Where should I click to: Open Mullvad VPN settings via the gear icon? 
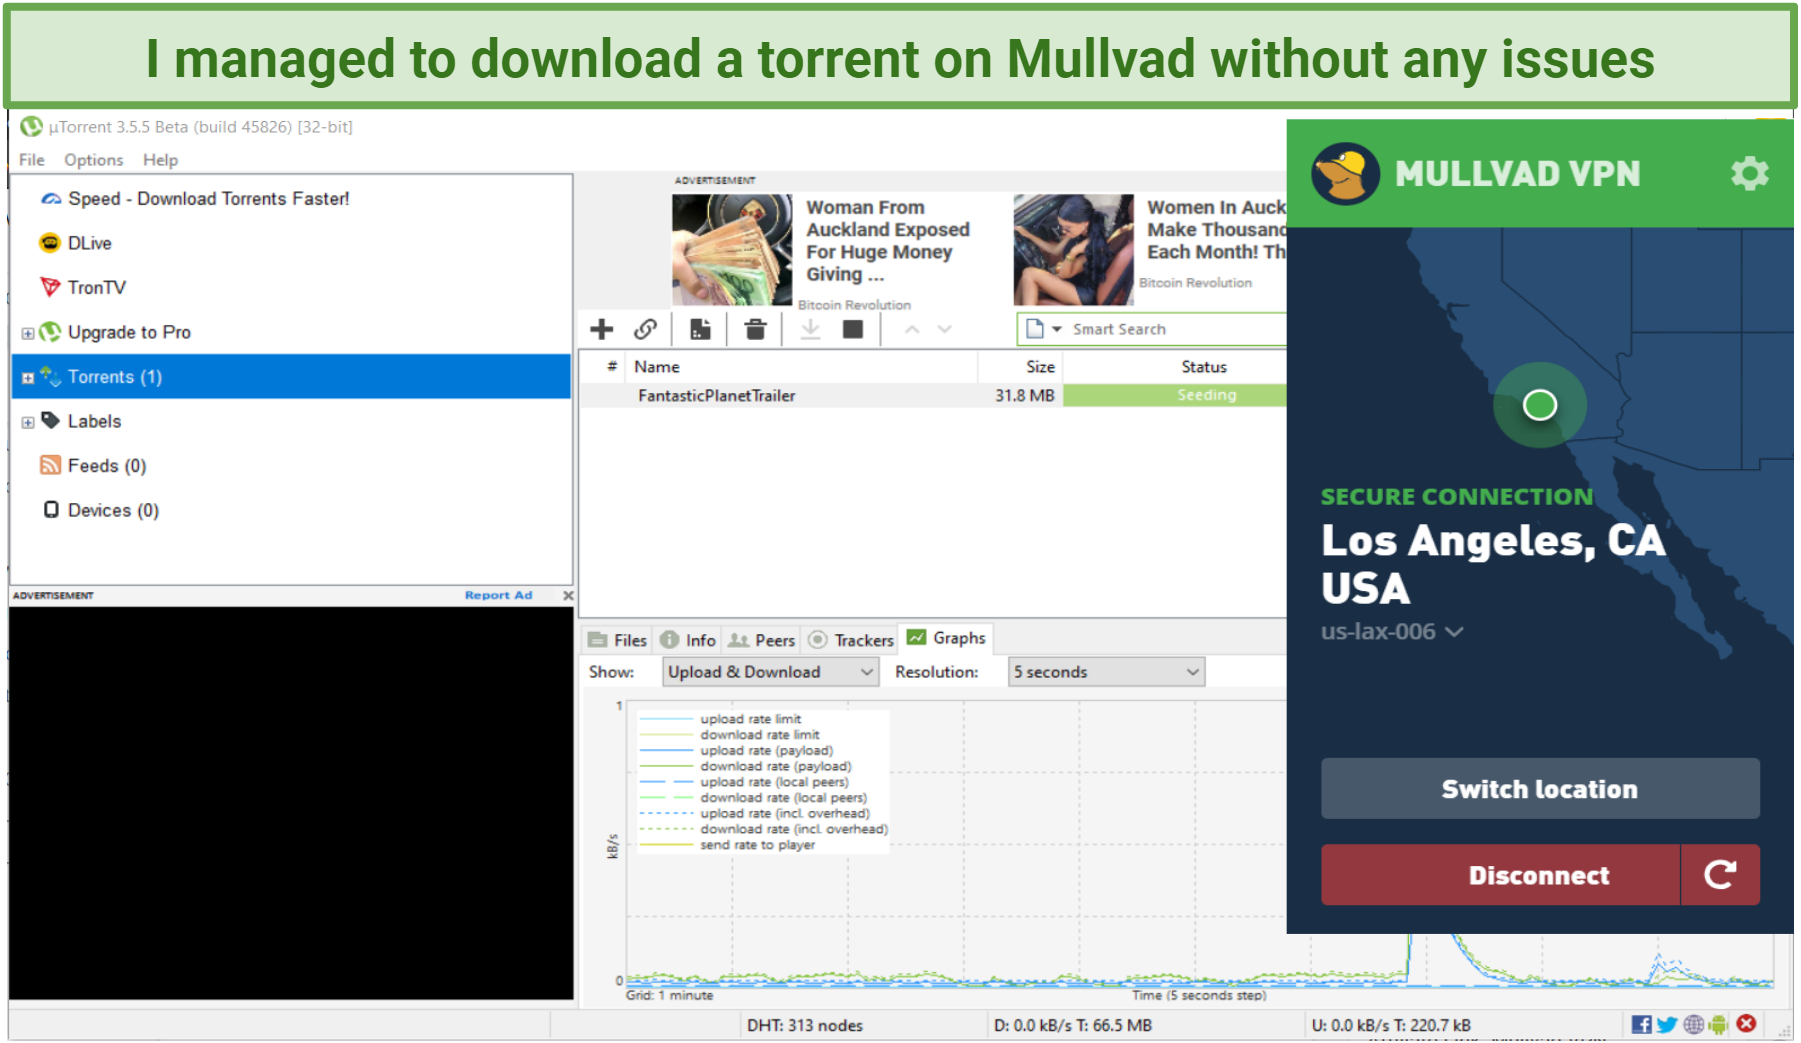pos(1750,173)
